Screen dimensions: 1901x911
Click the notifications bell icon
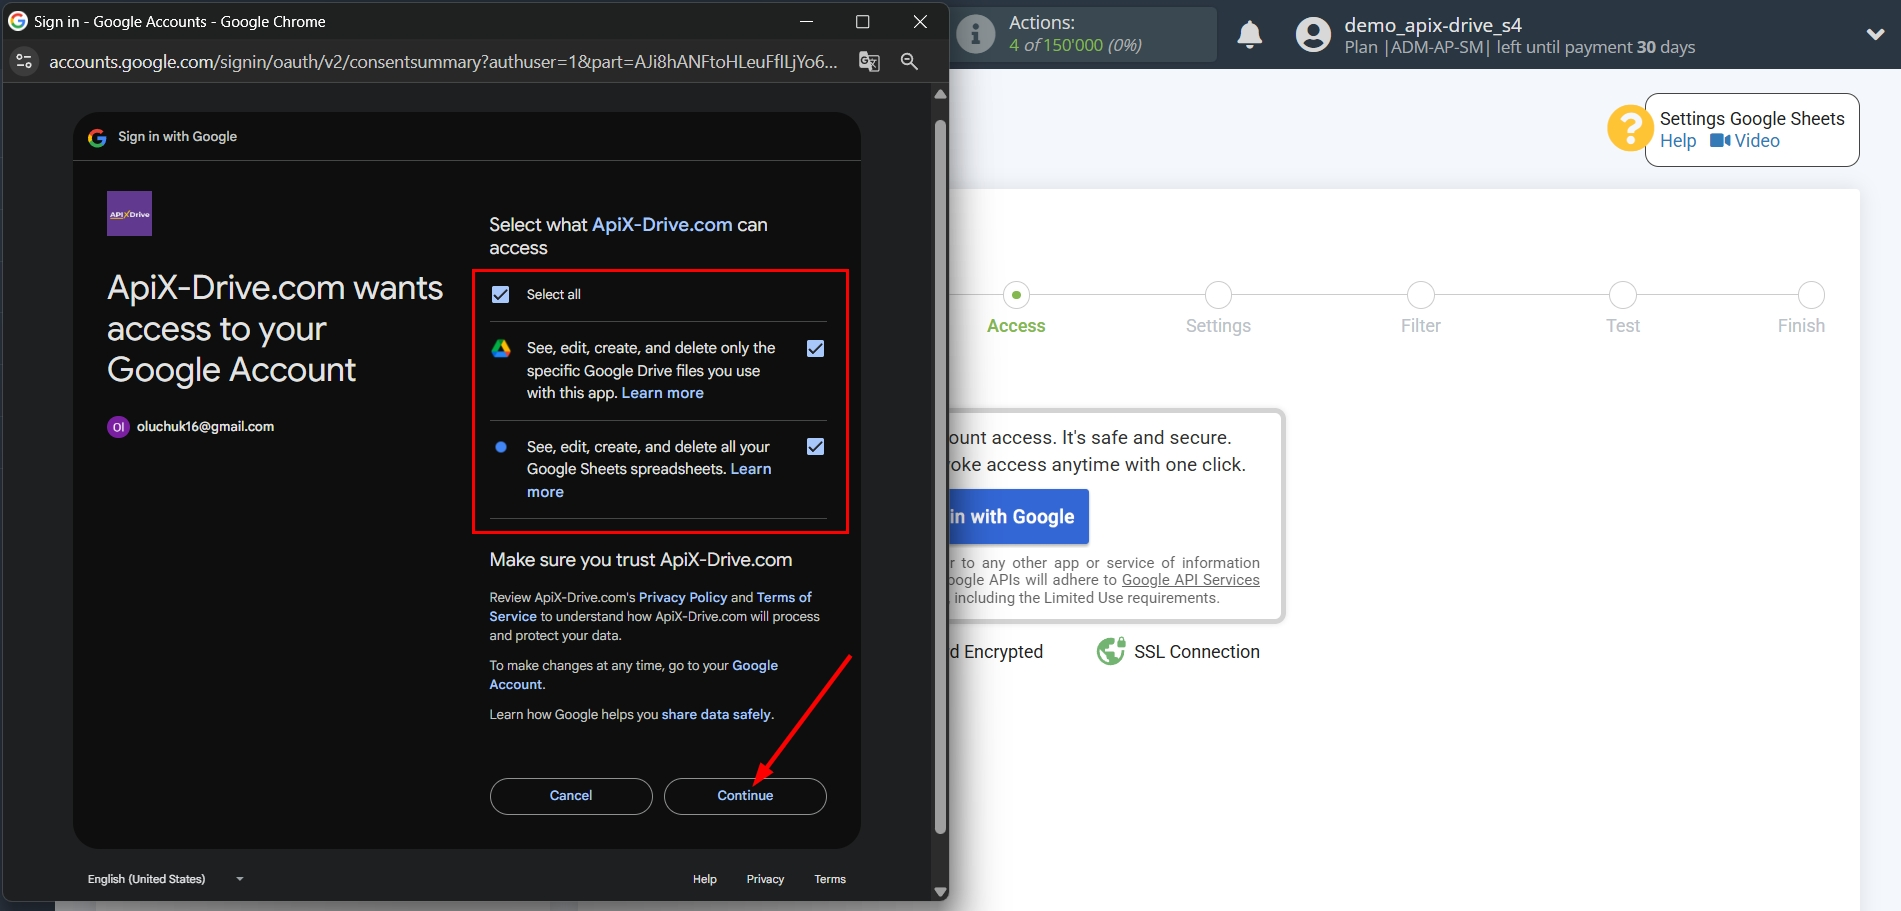point(1249,34)
